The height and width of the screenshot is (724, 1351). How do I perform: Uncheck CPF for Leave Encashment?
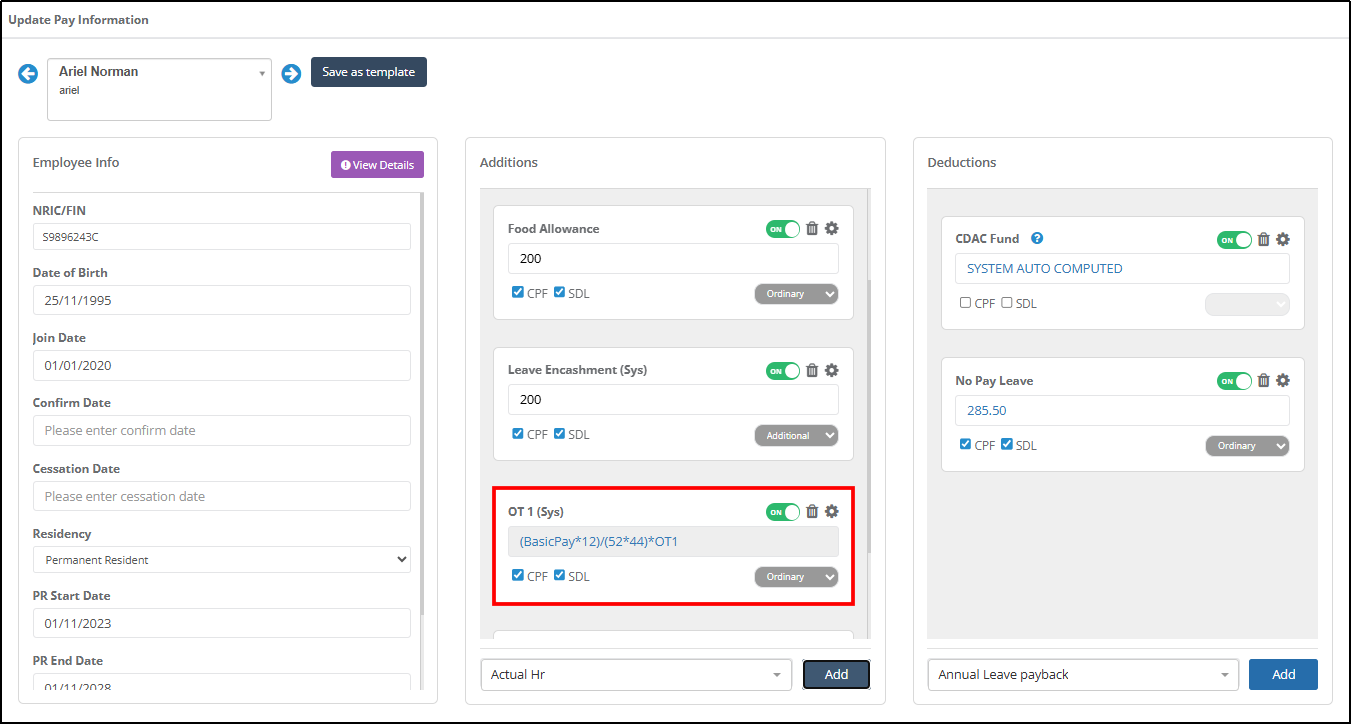(x=517, y=434)
